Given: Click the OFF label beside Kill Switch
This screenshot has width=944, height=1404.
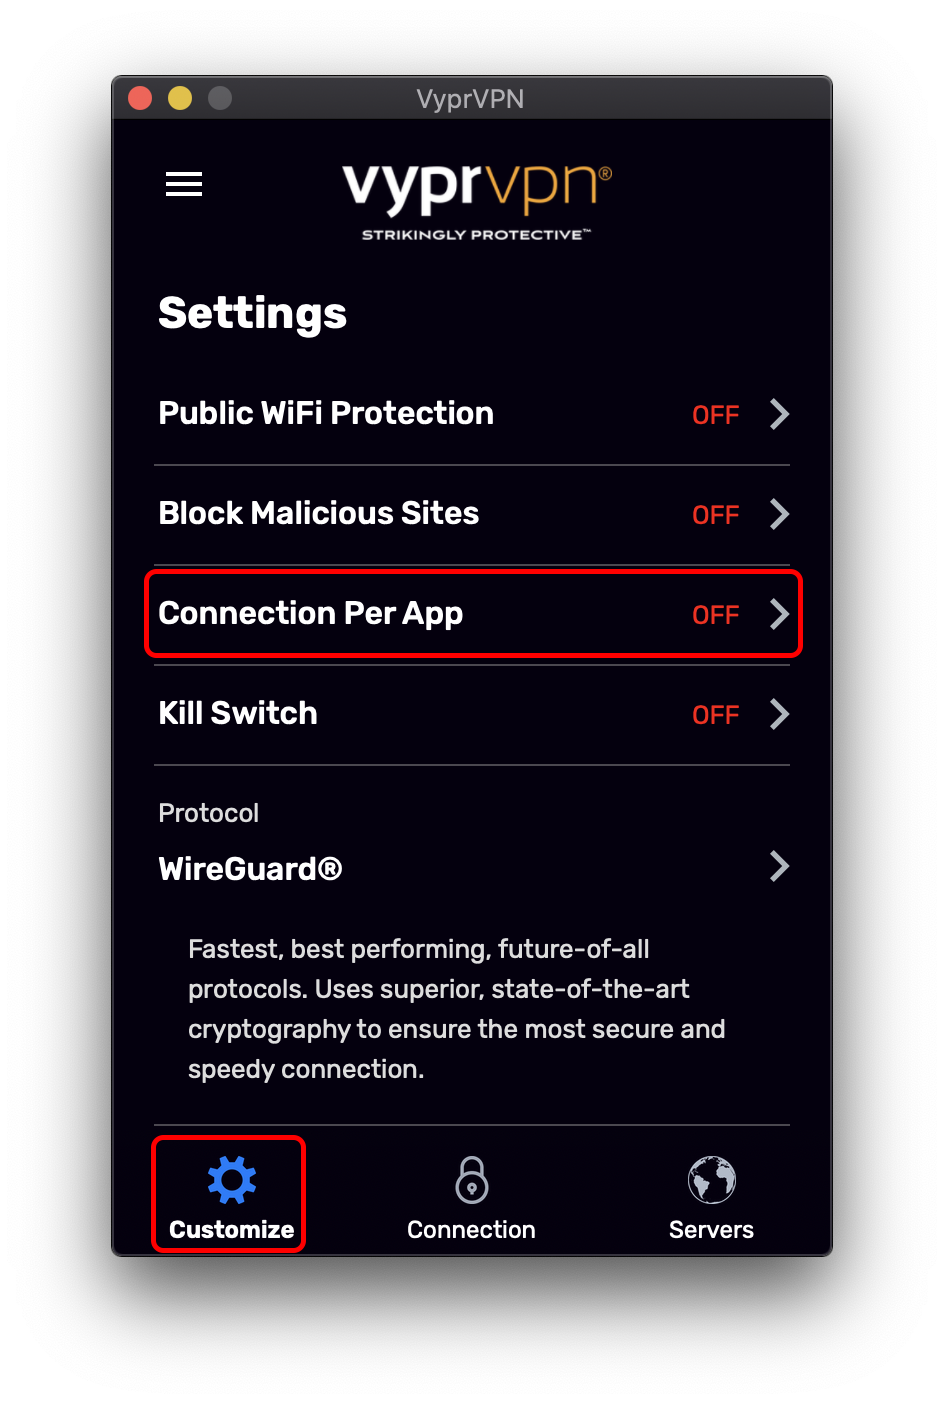Looking at the screenshot, I should pos(715,714).
